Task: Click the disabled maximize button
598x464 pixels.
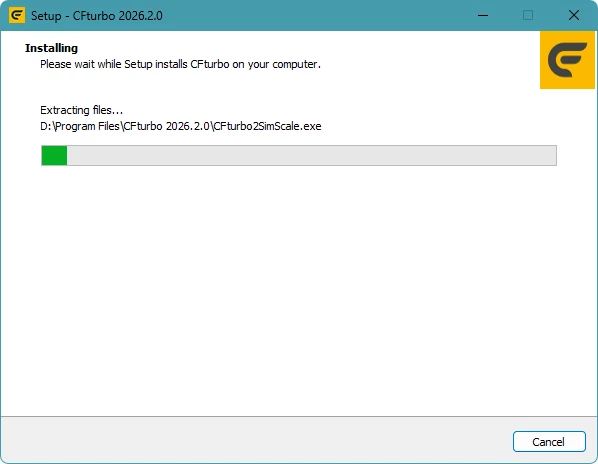Action: [528, 15]
